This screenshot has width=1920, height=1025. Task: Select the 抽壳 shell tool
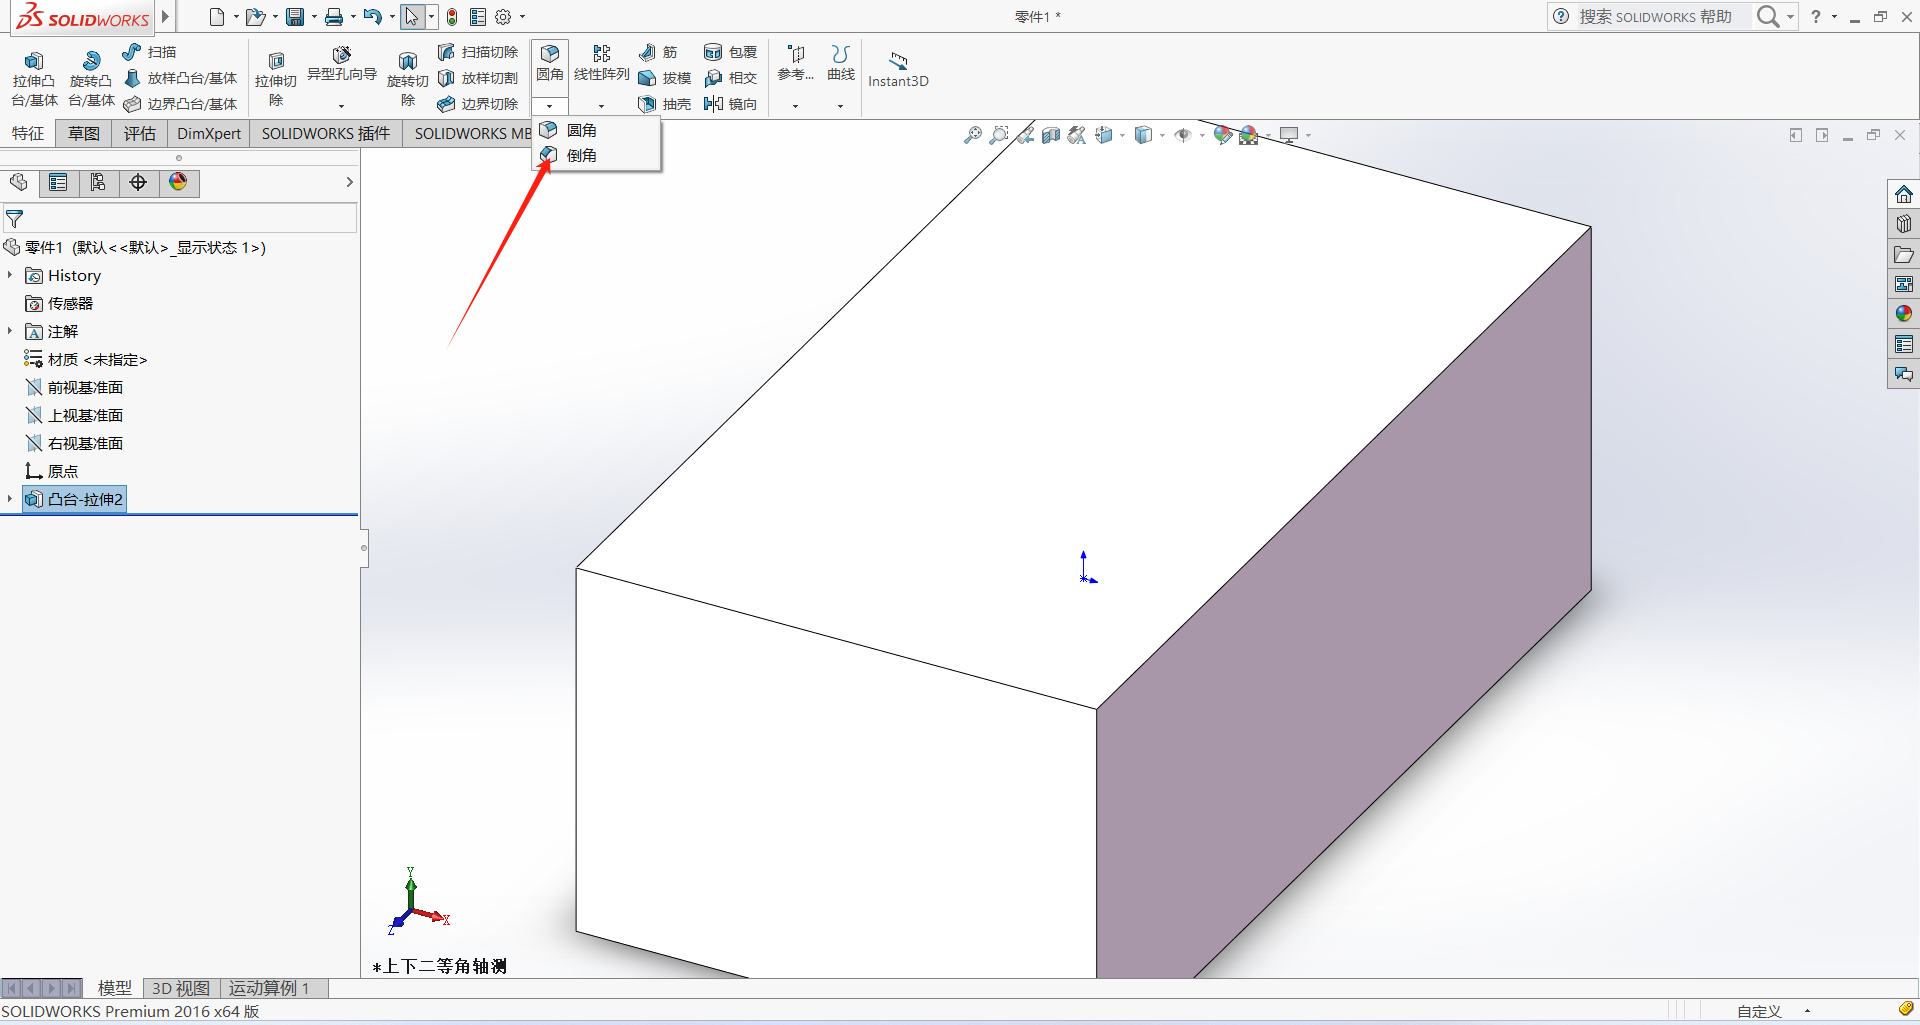coord(665,104)
